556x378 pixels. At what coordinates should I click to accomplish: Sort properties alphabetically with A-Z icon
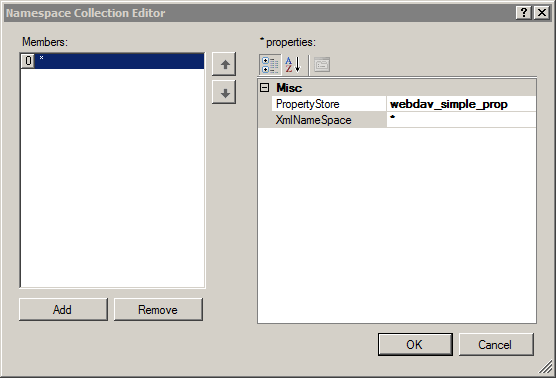pos(294,65)
